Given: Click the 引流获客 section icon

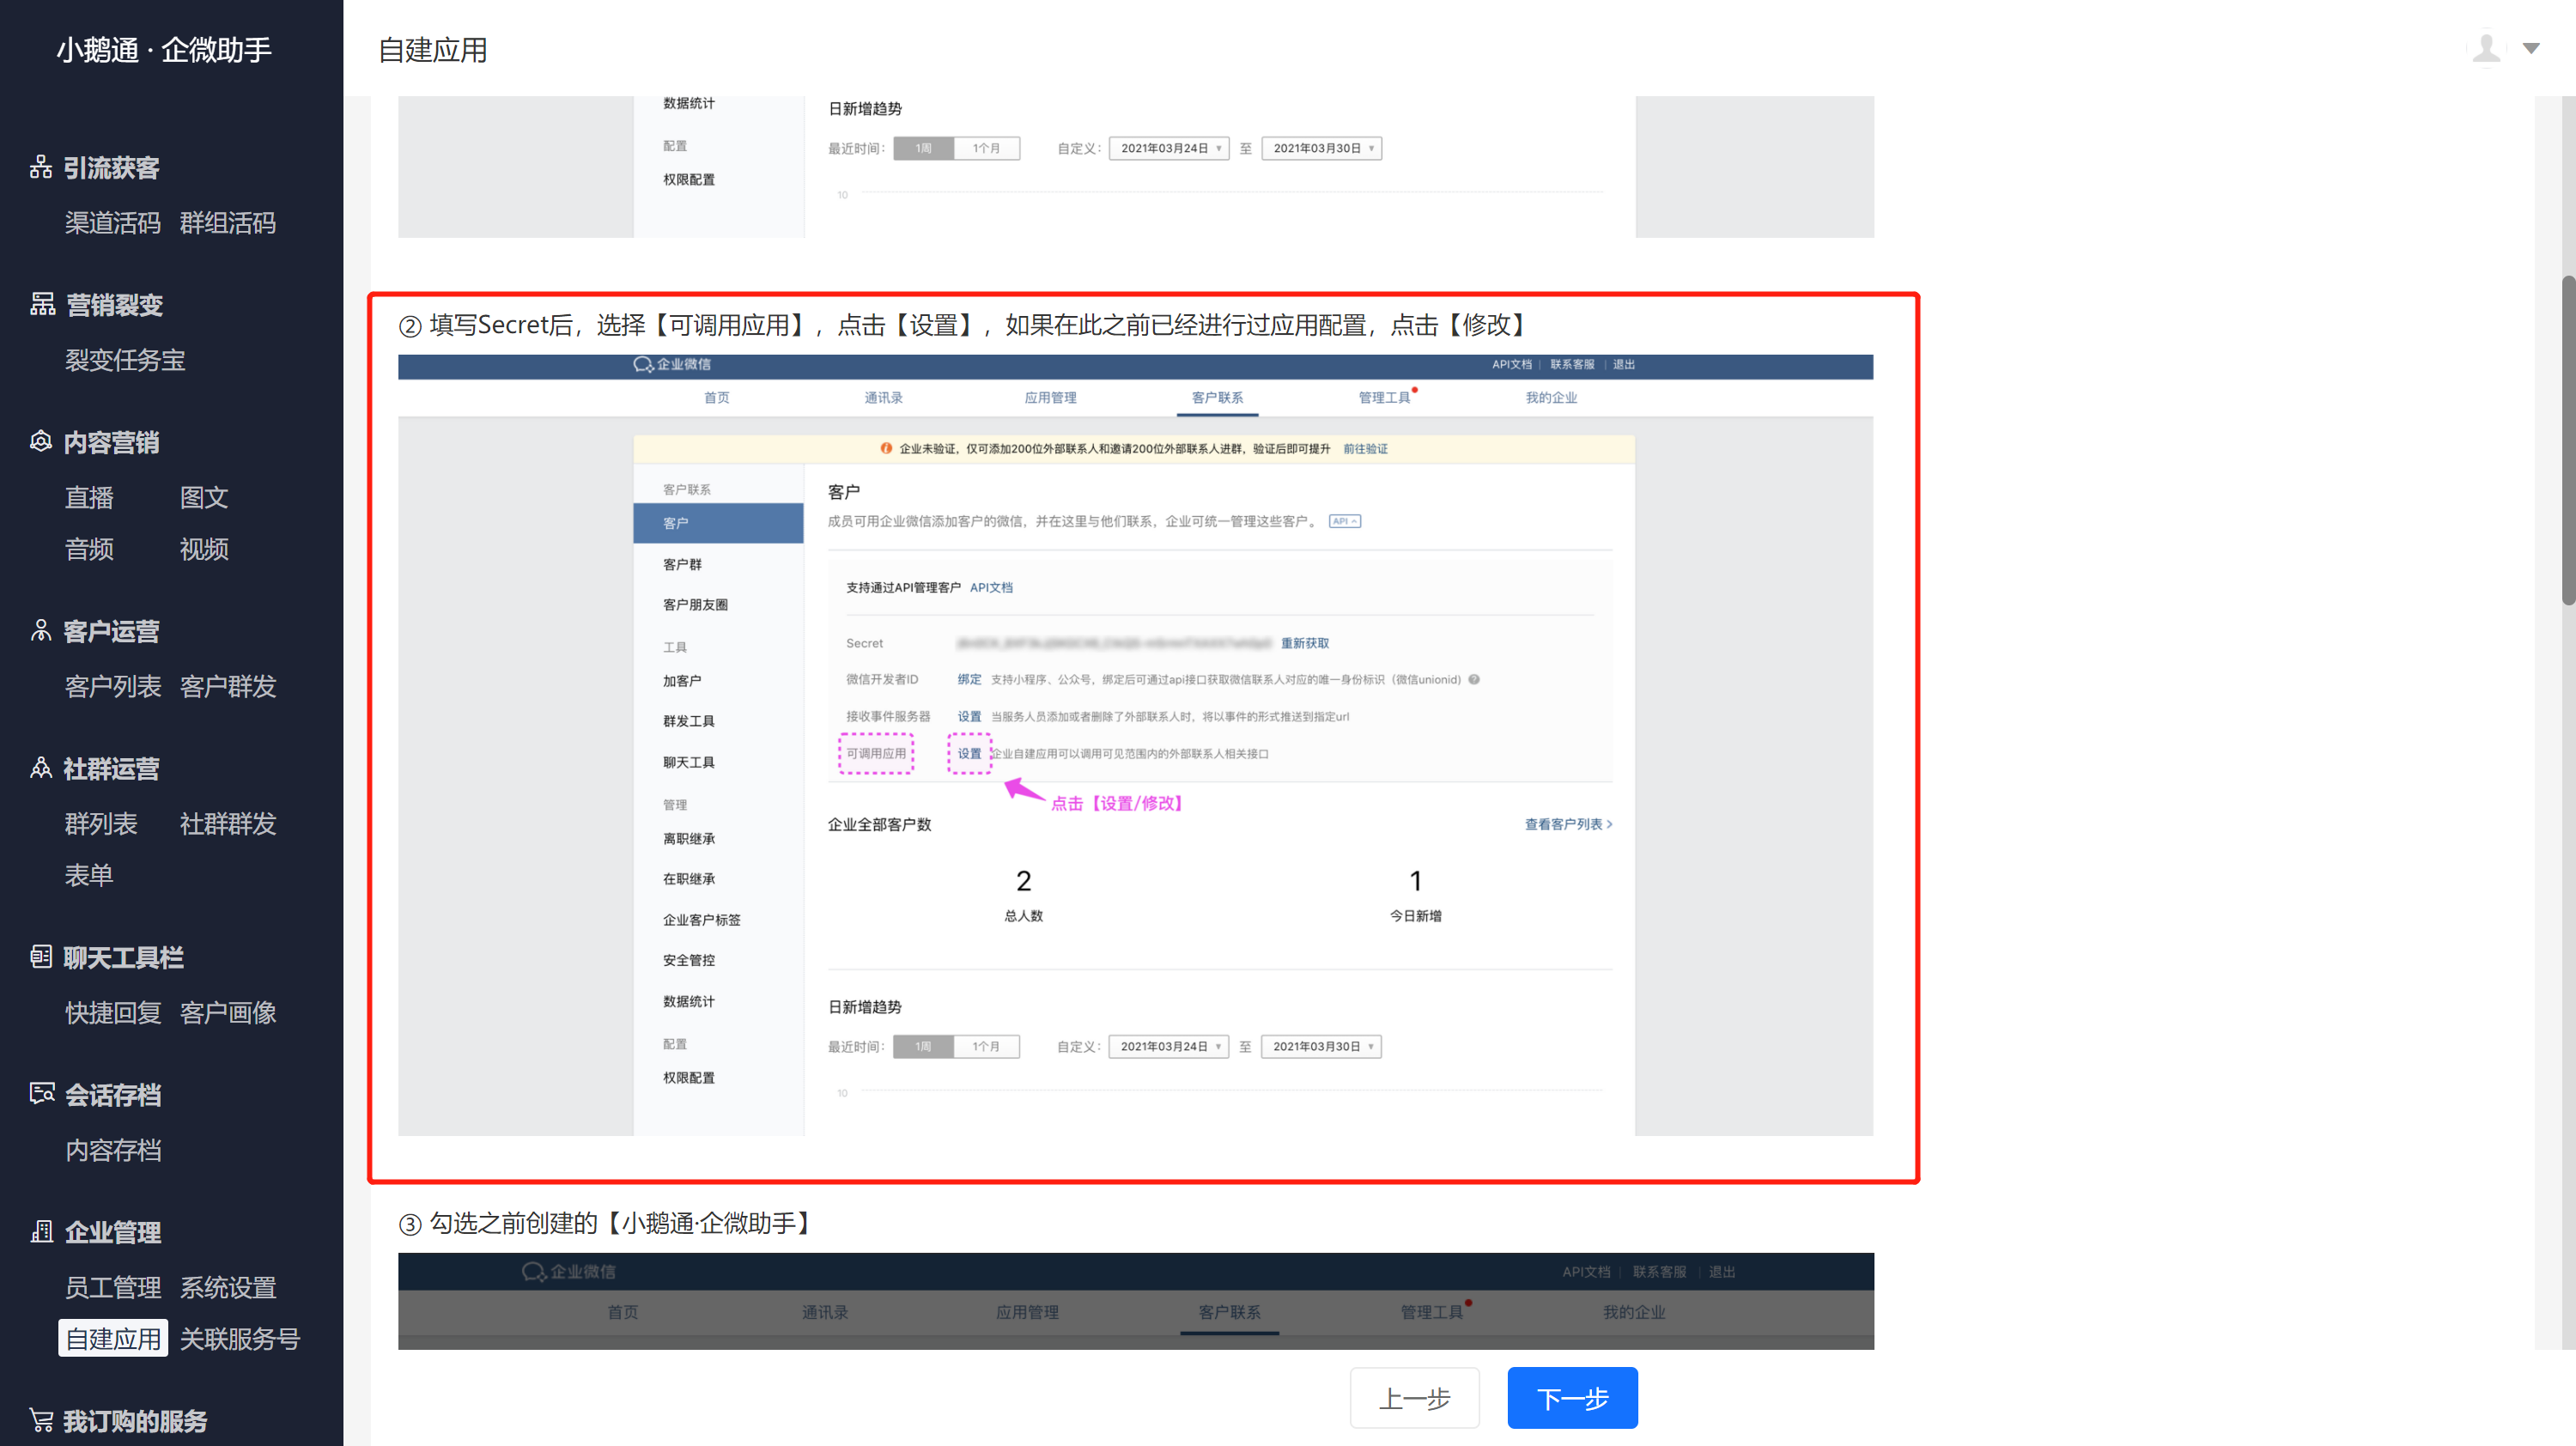Looking at the screenshot, I should pos(40,167).
